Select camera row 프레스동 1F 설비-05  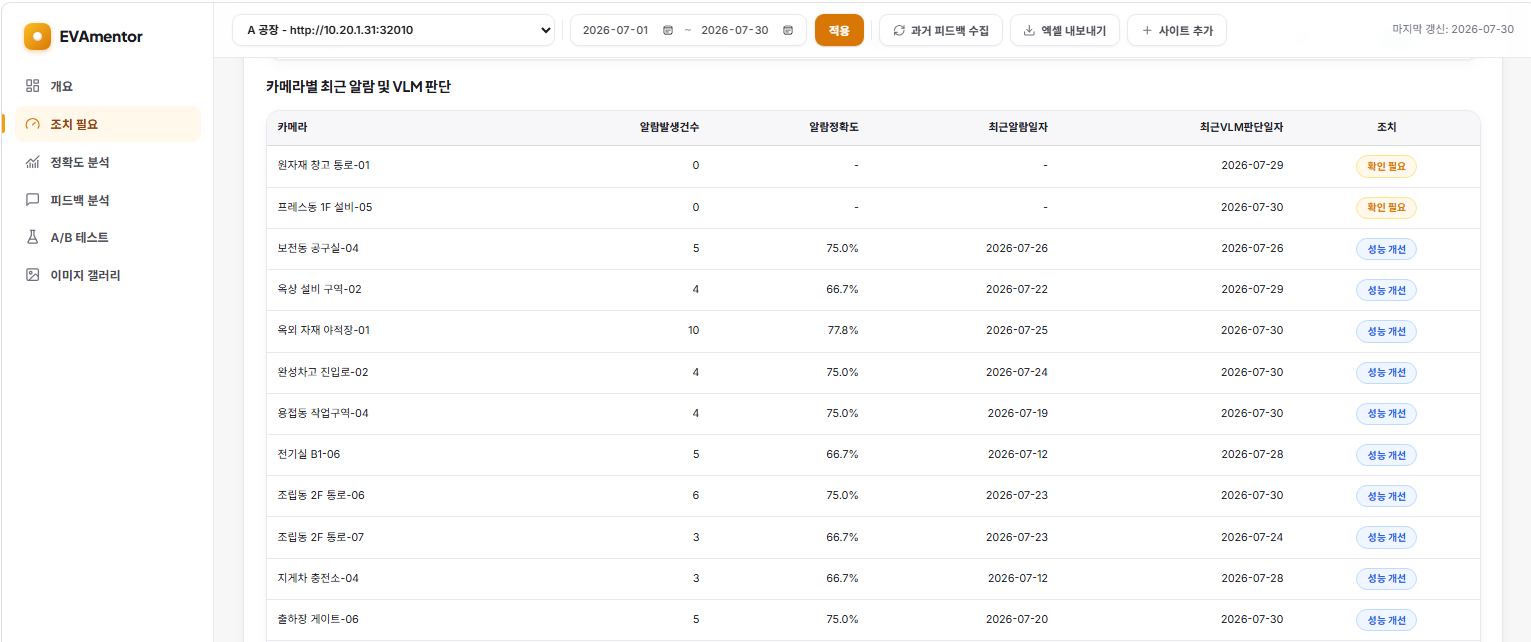[x=873, y=207]
